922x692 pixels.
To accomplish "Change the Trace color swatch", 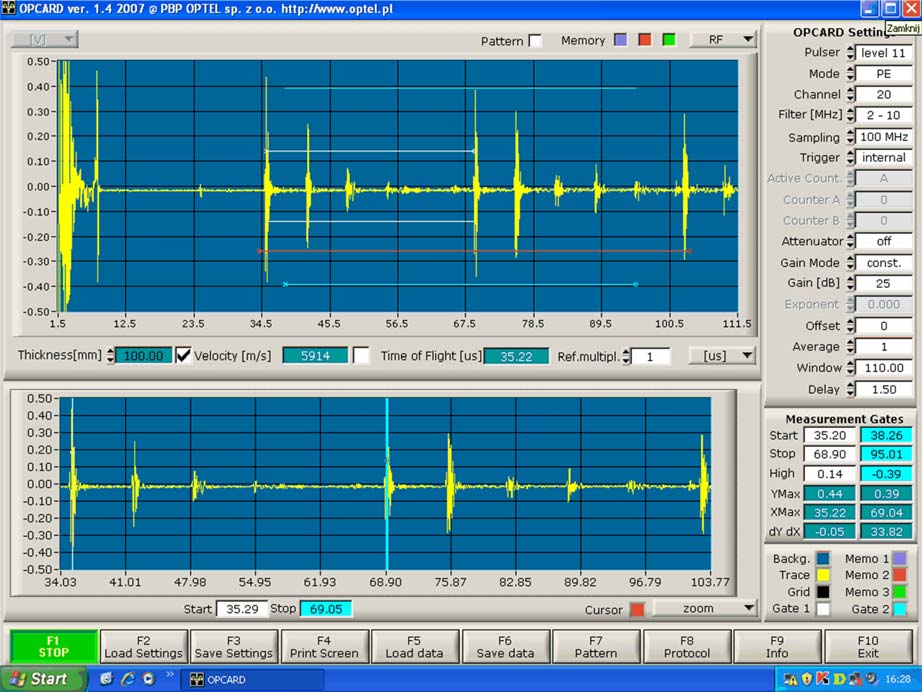I will point(823,575).
